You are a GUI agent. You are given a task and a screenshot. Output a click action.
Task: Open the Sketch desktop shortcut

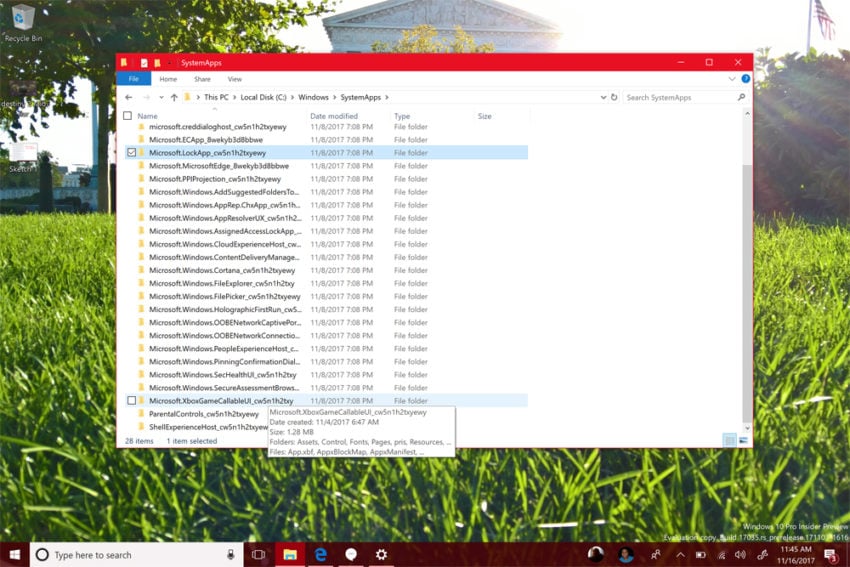click(x=22, y=158)
